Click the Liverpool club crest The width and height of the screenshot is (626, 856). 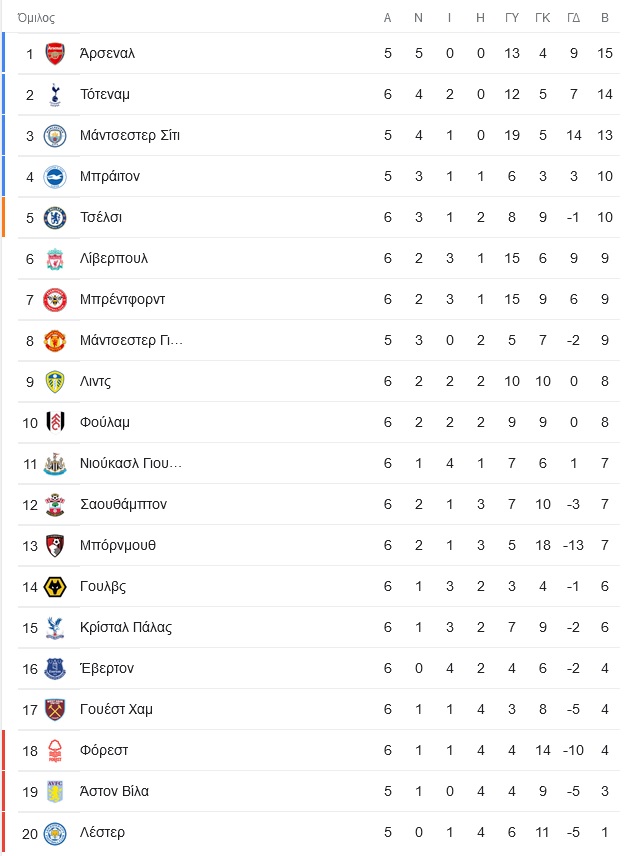click(55, 259)
